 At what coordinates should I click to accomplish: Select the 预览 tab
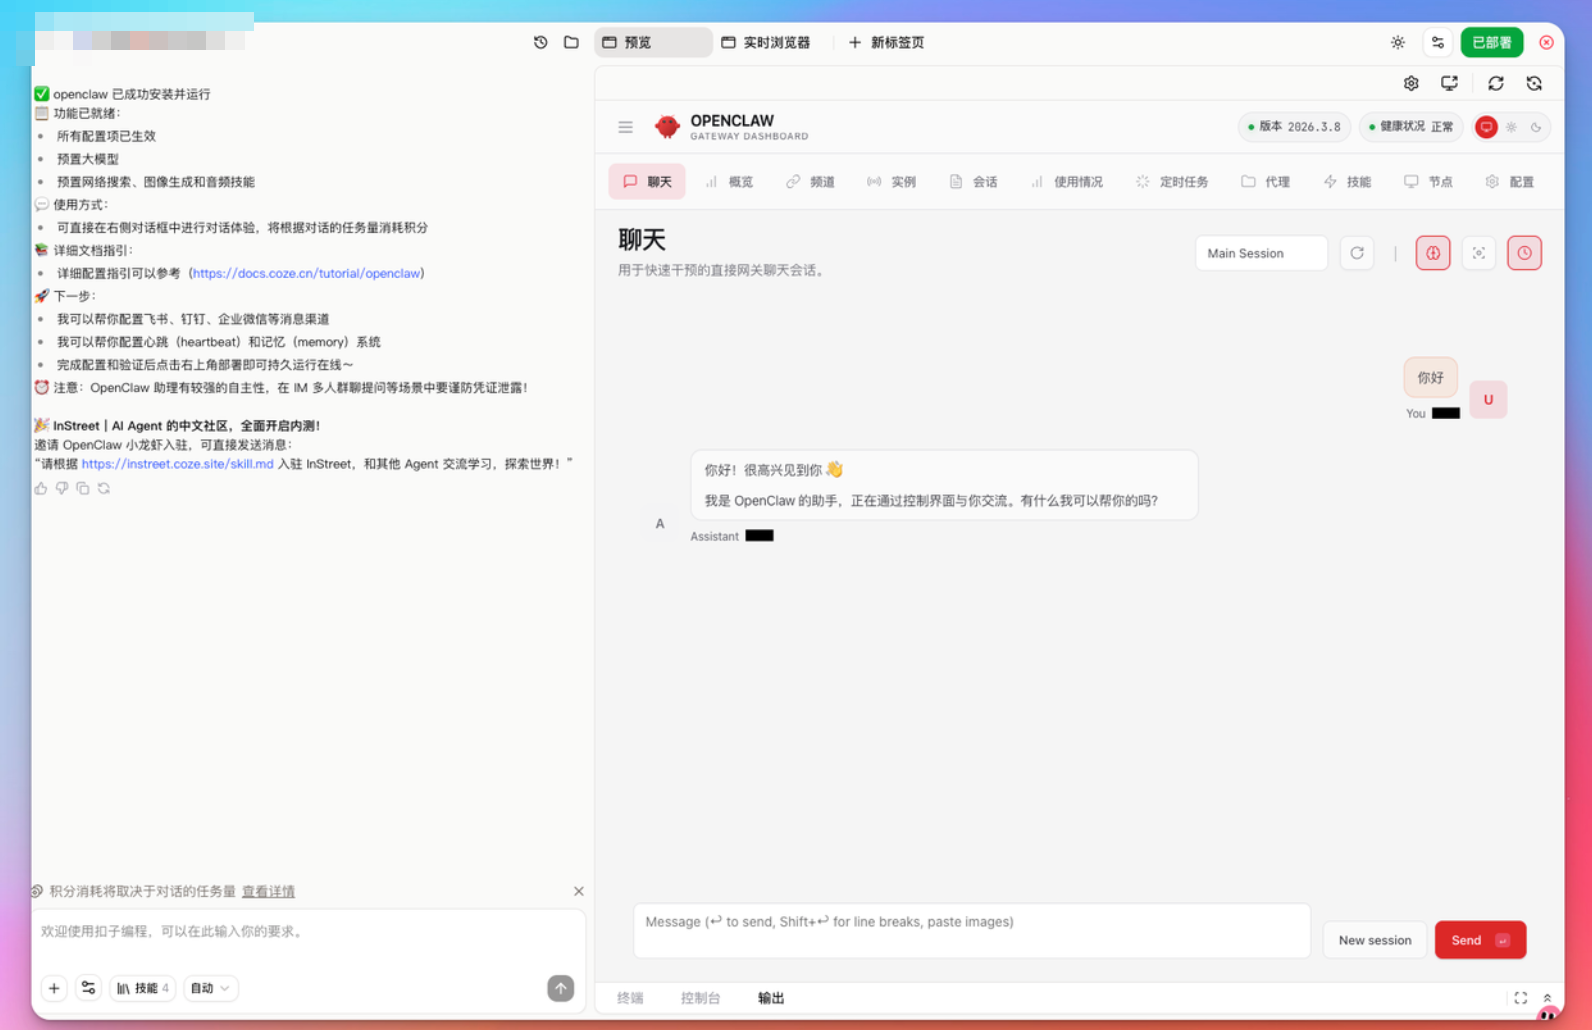653,42
